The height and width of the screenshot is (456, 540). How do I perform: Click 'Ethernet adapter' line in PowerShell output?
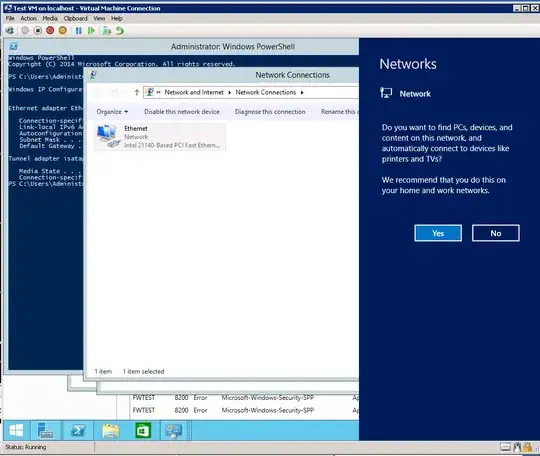(x=45, y=108)
